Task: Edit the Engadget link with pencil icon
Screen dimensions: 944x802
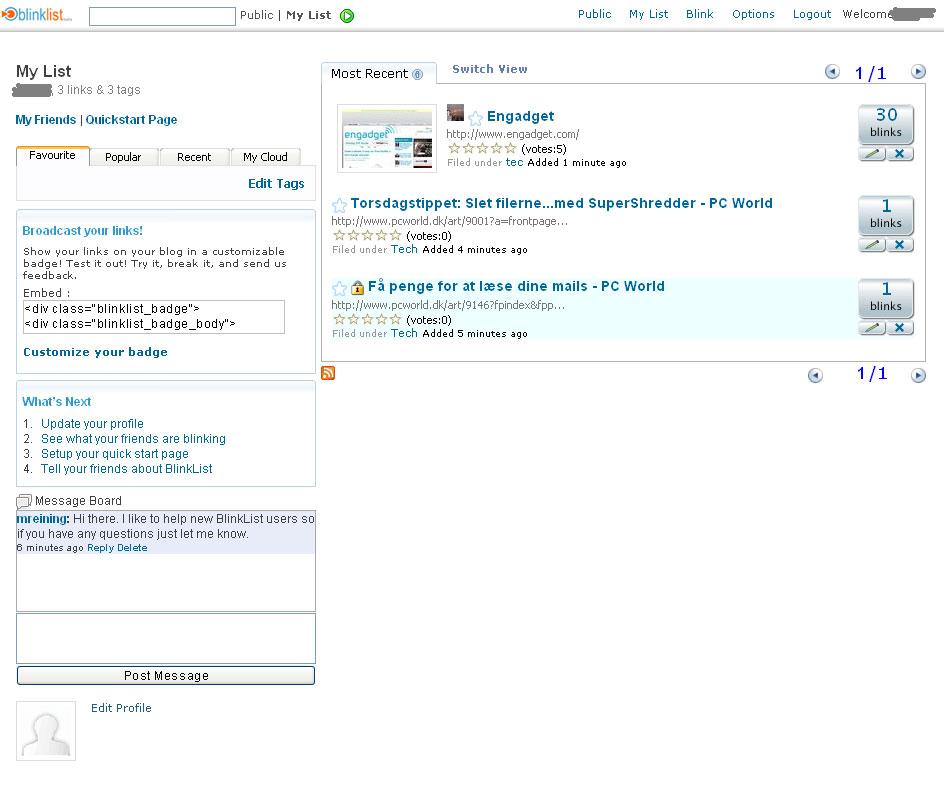Action: (872, 154)
